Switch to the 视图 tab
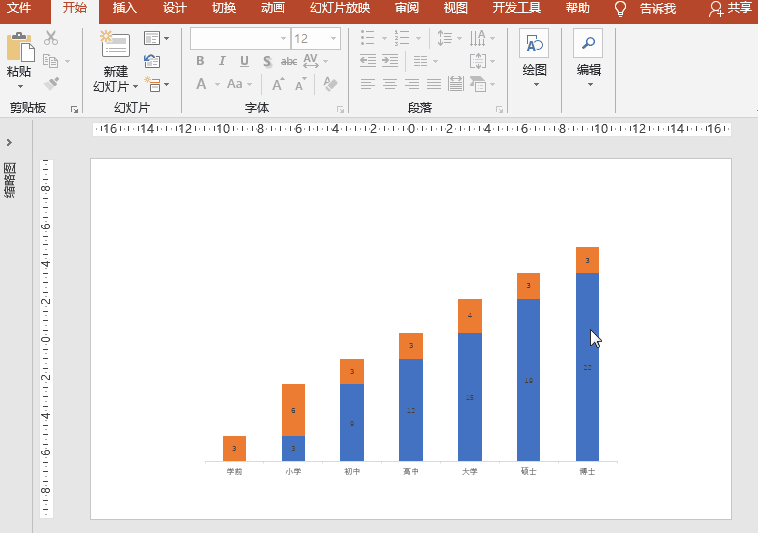Screen dimensions: 758x533 point(455,8)
